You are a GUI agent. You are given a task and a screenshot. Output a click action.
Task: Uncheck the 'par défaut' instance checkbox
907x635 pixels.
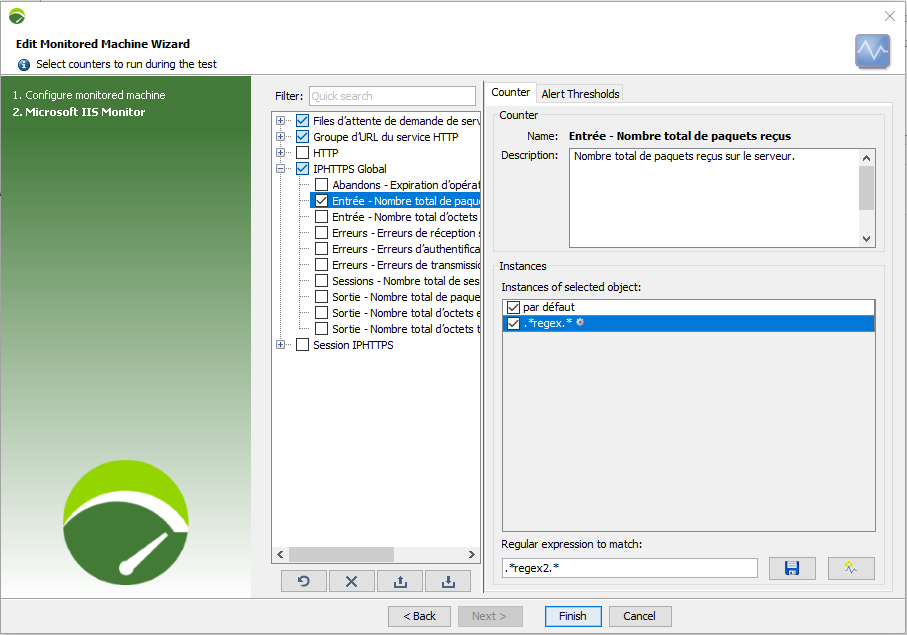click(514, 307)
